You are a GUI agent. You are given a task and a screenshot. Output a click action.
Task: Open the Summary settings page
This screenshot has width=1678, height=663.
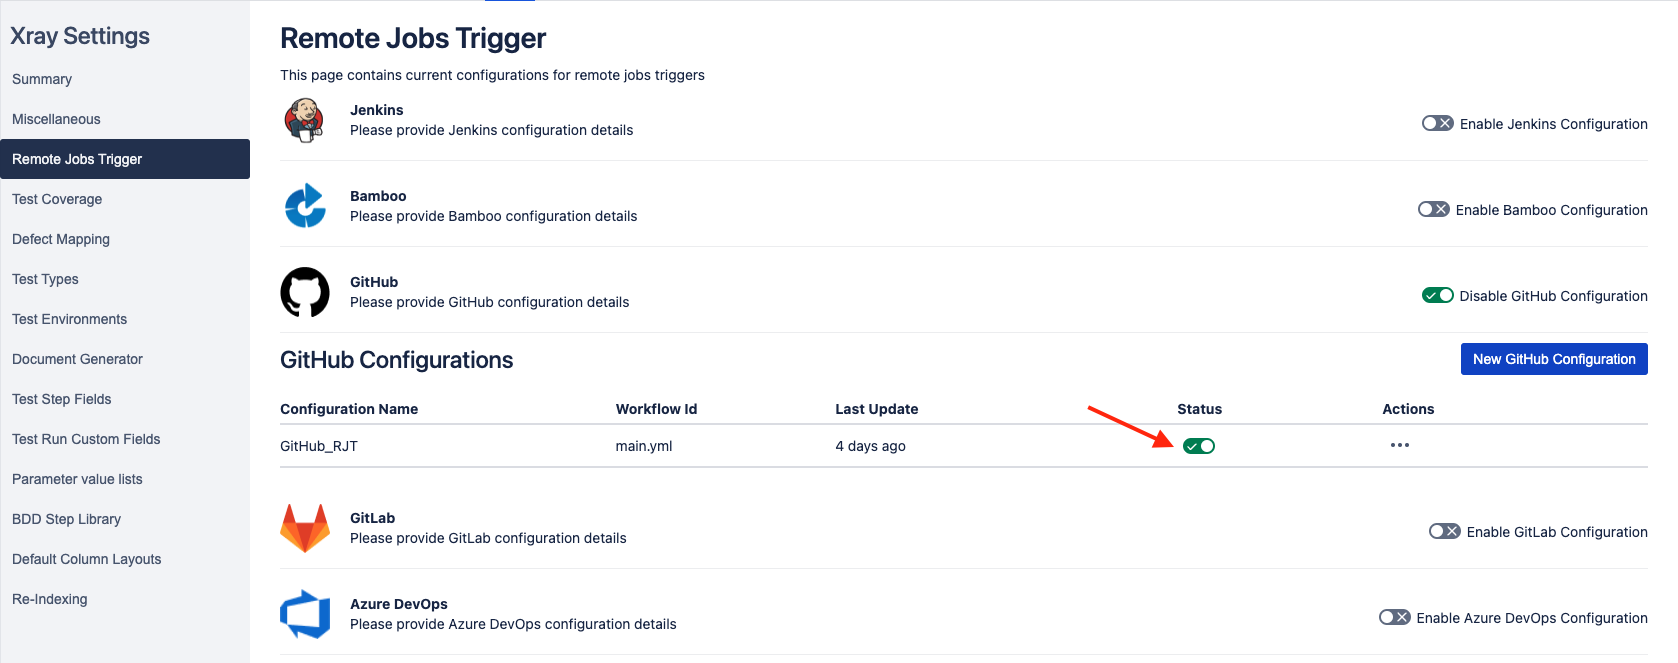(42, 79)
